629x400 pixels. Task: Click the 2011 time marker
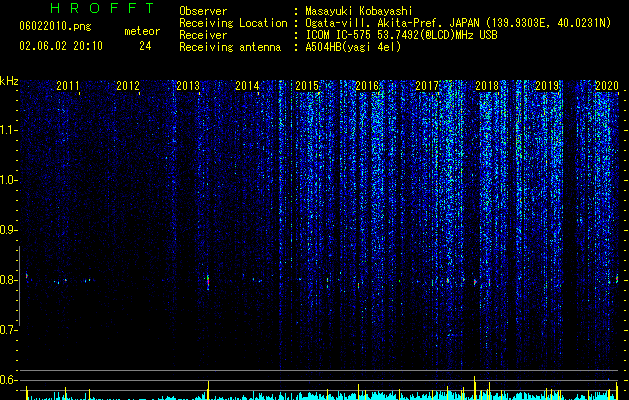[x=68, y=86]
